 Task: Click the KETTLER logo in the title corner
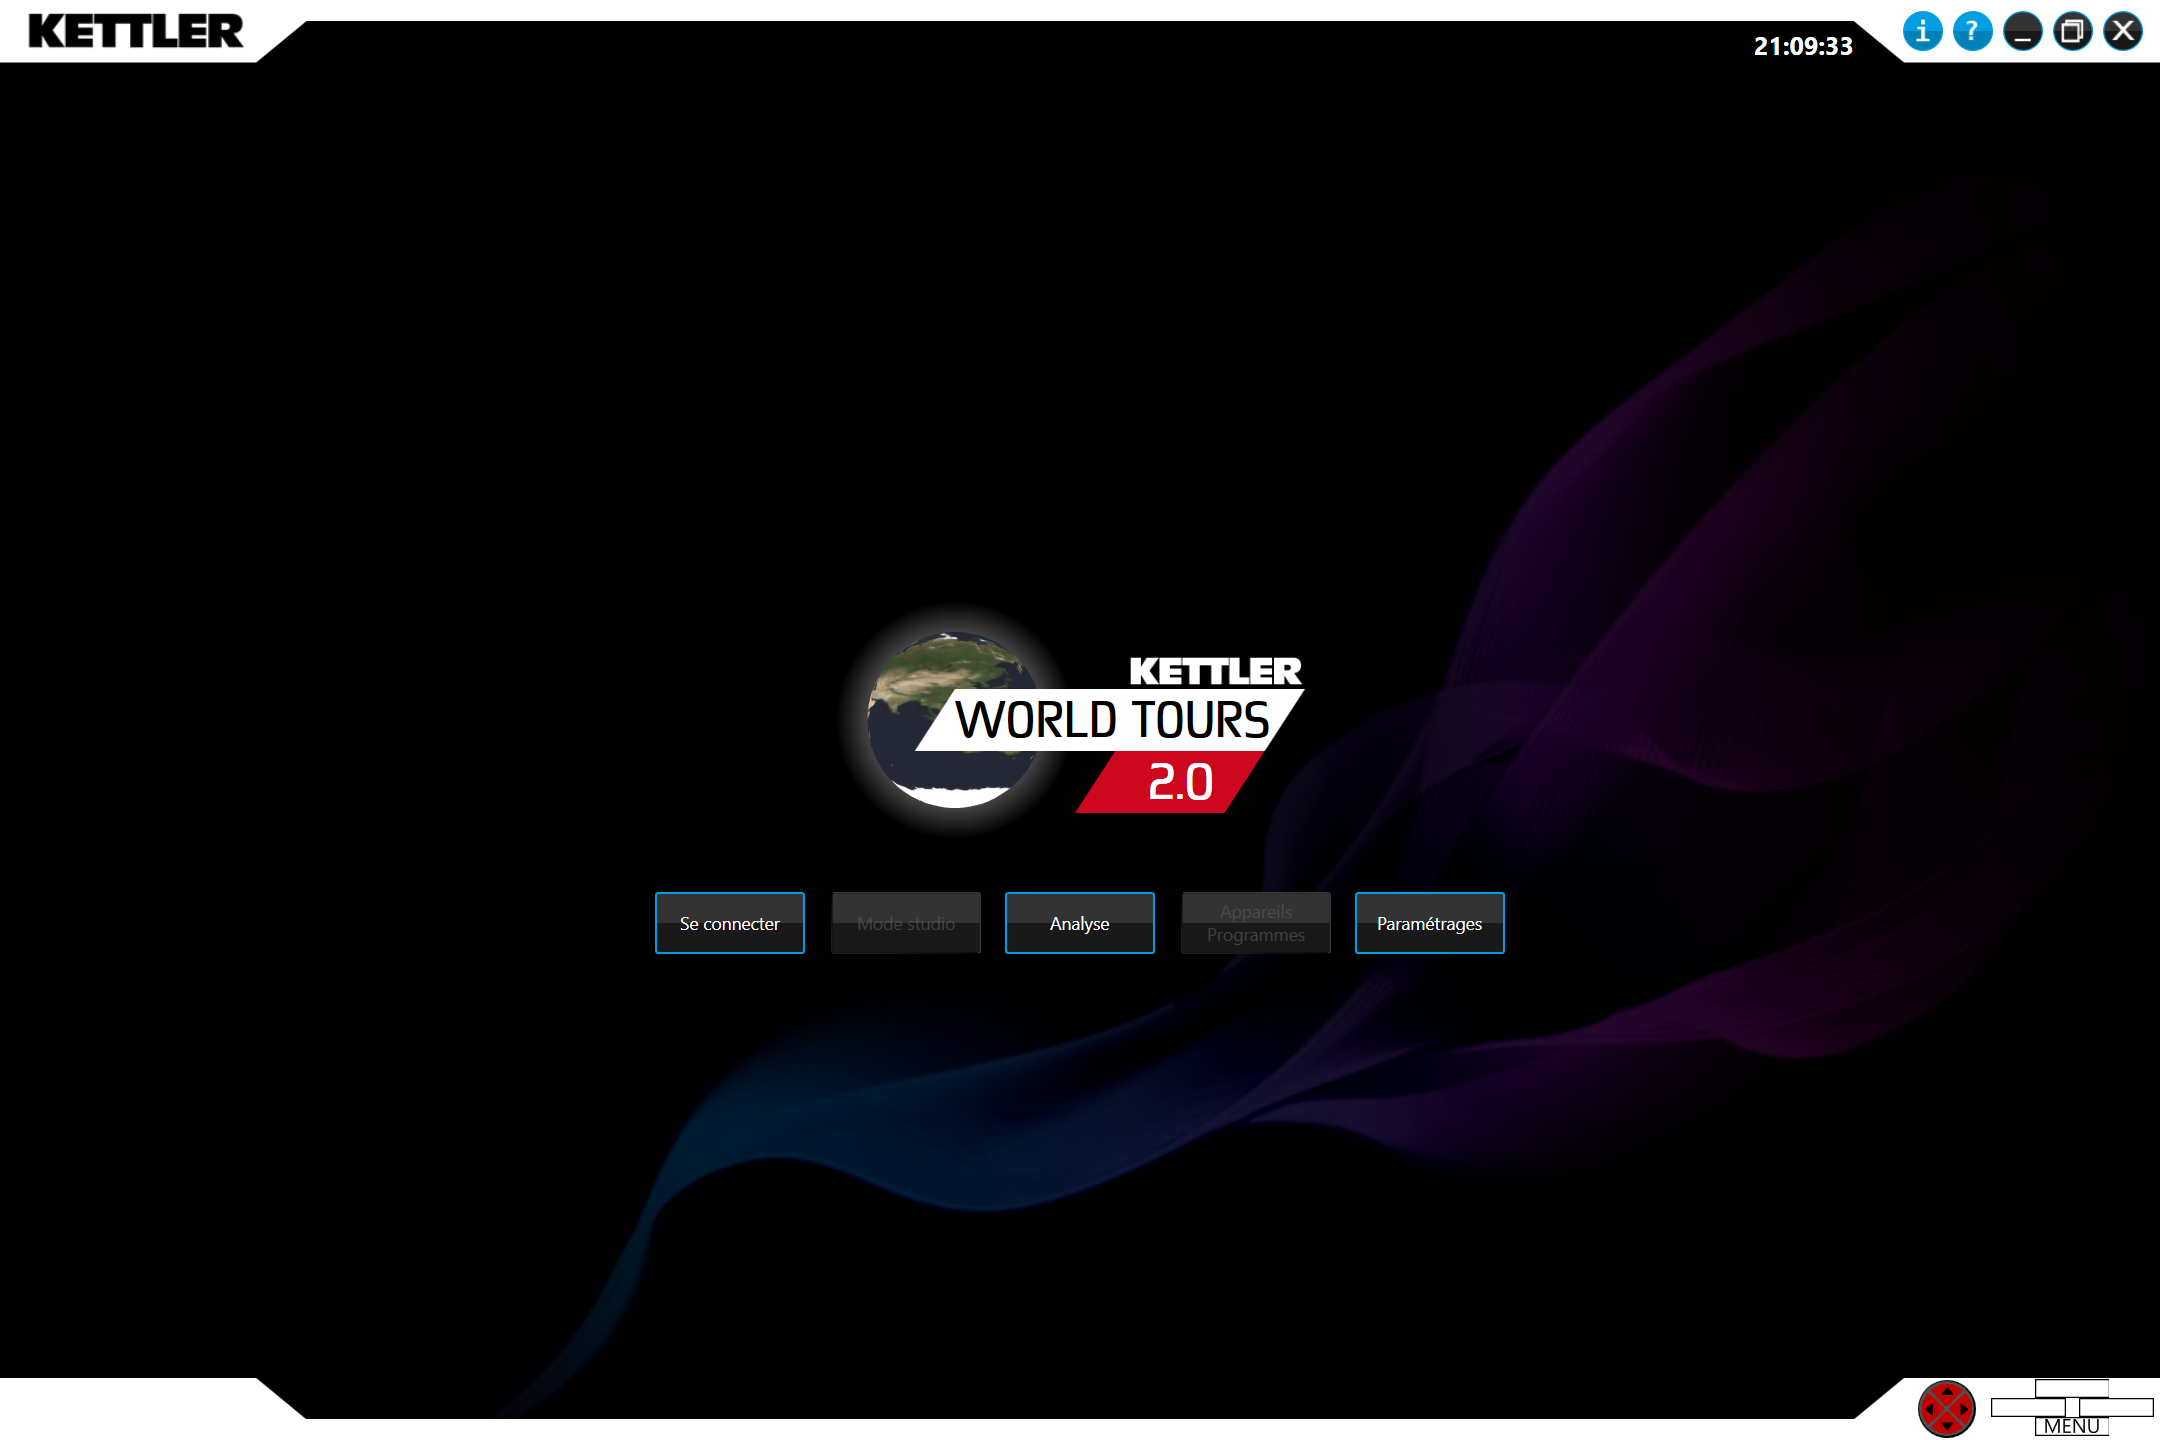[x=136, y=31]
